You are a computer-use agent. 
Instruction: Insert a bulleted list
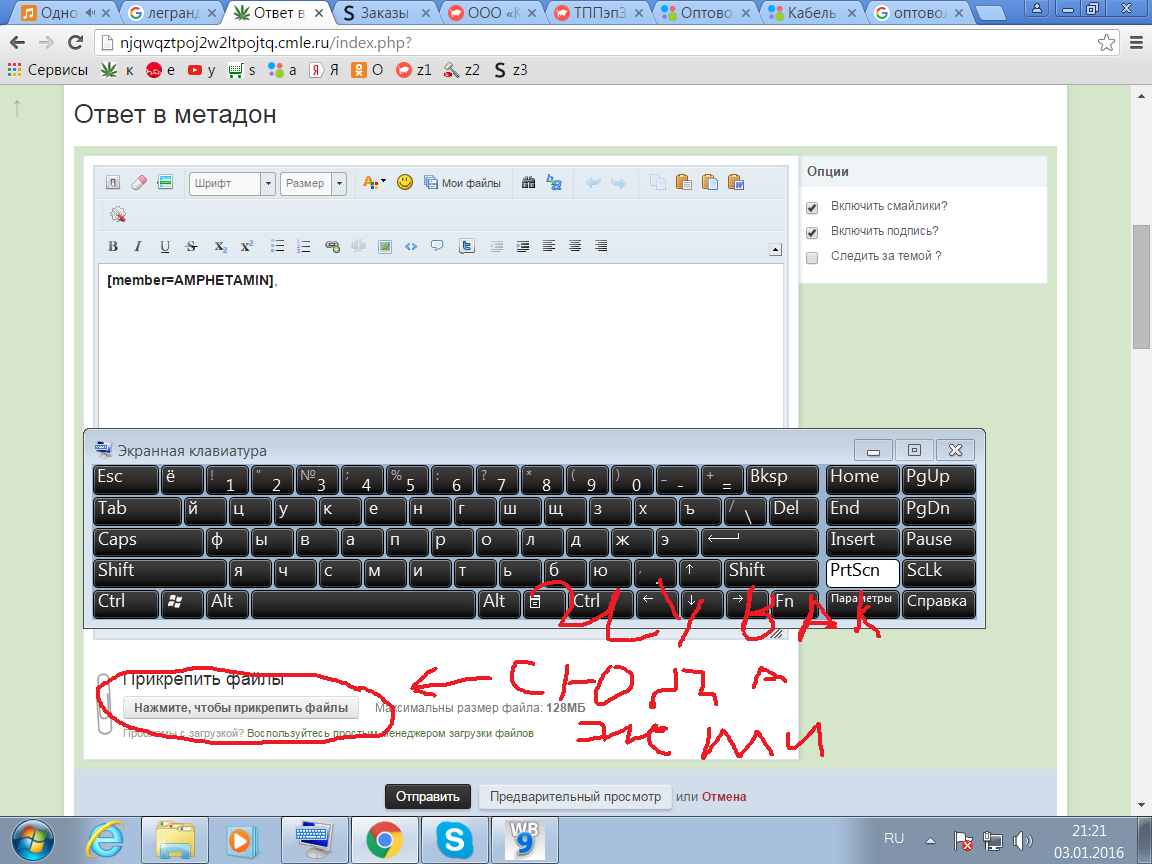pos(279,246)
